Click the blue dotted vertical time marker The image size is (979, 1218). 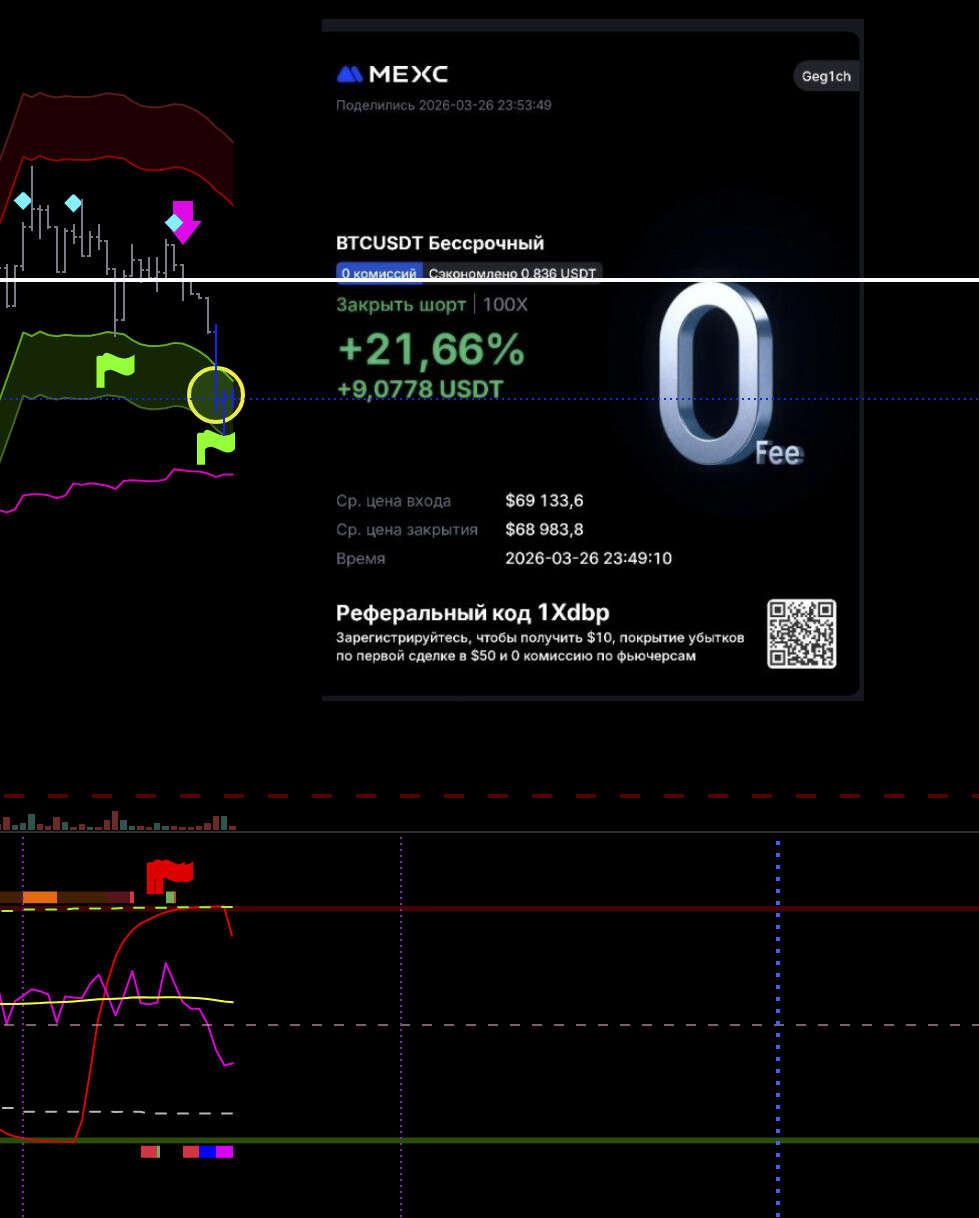777,1000
